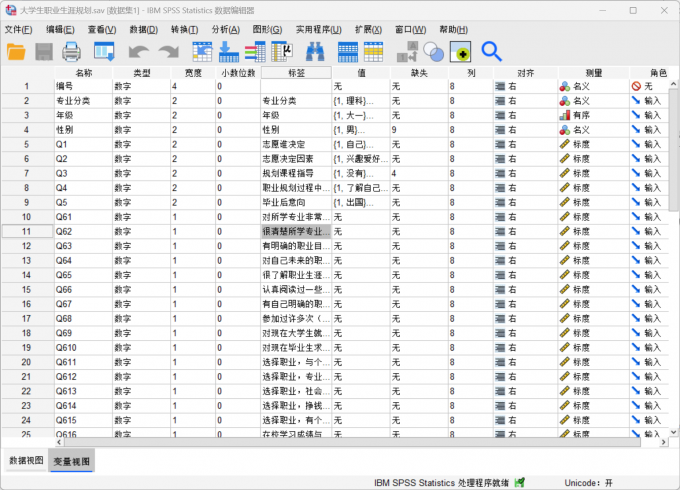The width and height of the screenshot is (680, 490).
Task: Click the Print icon in toolbar
Action: point(72,51)
